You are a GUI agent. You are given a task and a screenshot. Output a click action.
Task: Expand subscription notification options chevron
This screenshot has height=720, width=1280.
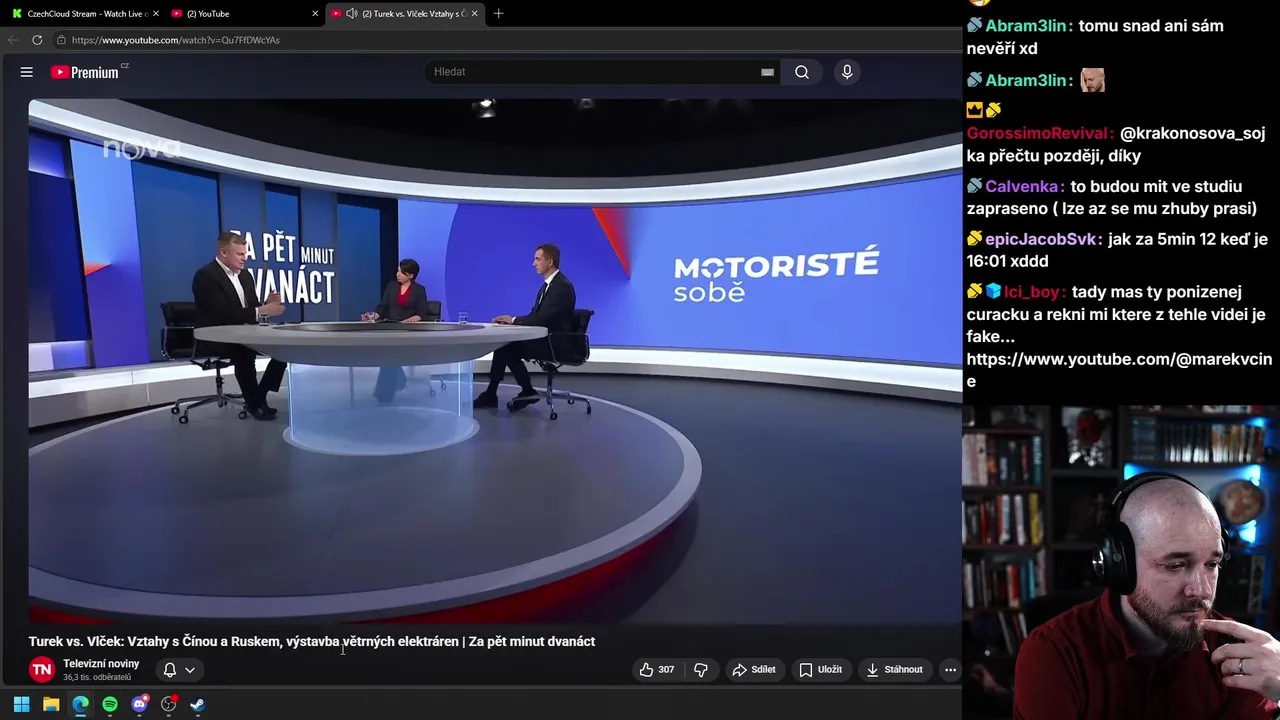pos(190,670)
